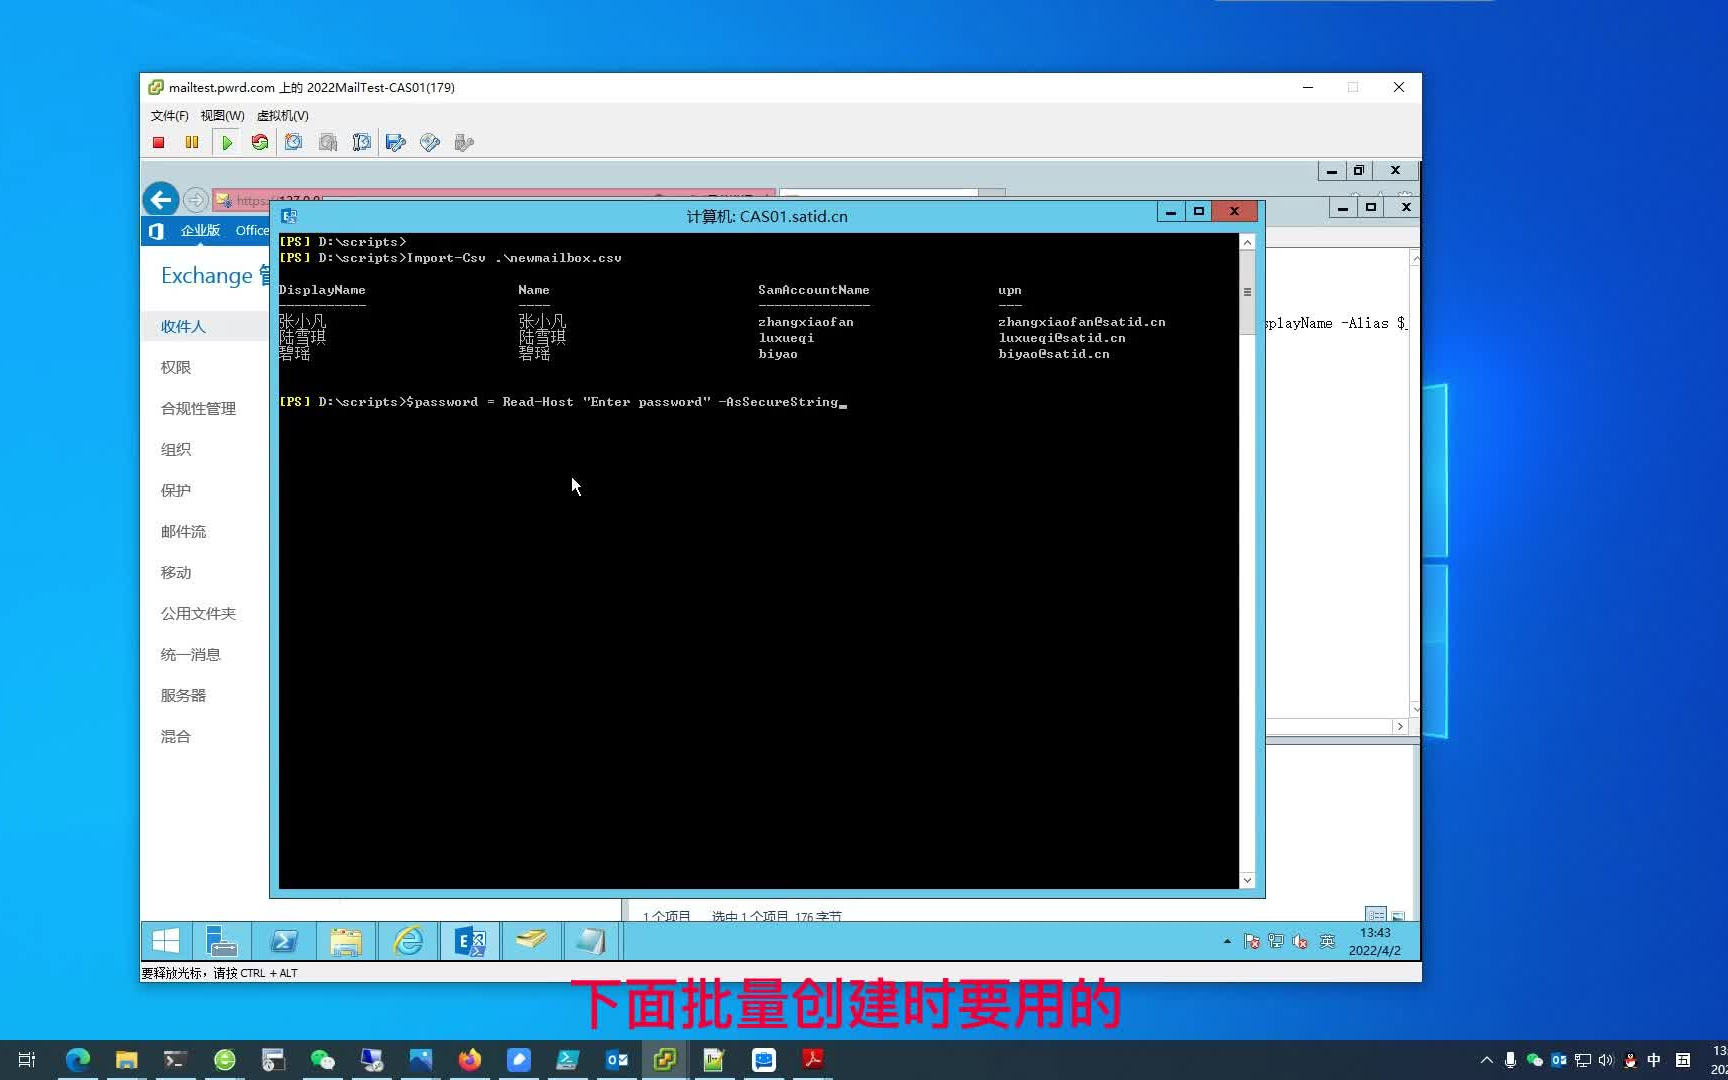Open 统一消息 in the Exchange sidebar
Screen dimensions: 1728x1080
(x=191, y=655)
